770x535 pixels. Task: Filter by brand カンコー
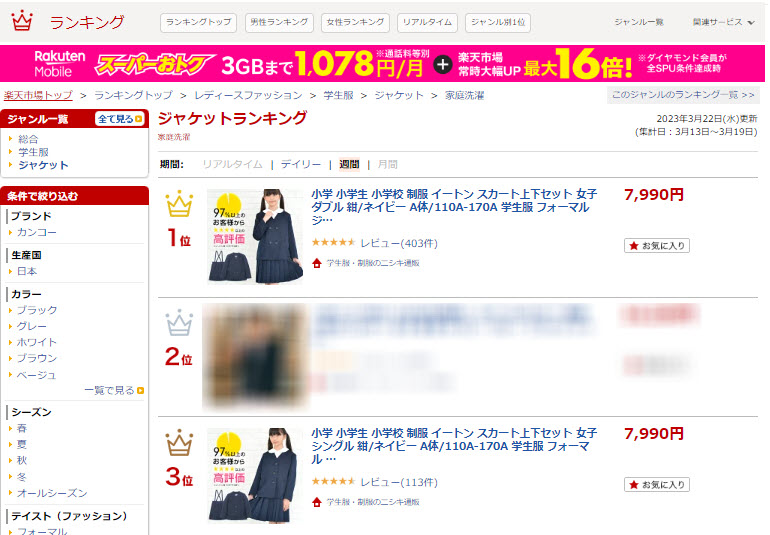click(x=36, y=232)
